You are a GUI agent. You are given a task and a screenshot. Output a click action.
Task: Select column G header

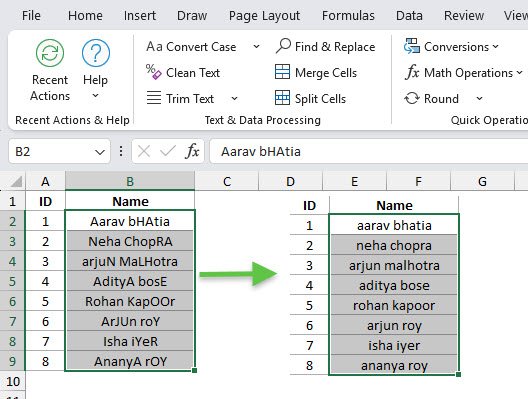482,181
